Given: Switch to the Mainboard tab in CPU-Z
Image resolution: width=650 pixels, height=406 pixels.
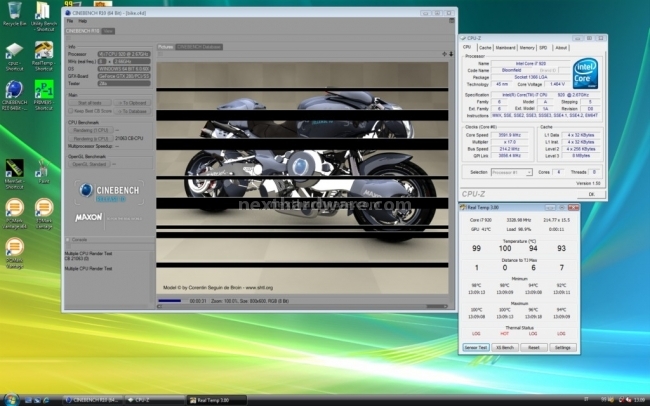Looking at the screenshot, I should (505, 48).
